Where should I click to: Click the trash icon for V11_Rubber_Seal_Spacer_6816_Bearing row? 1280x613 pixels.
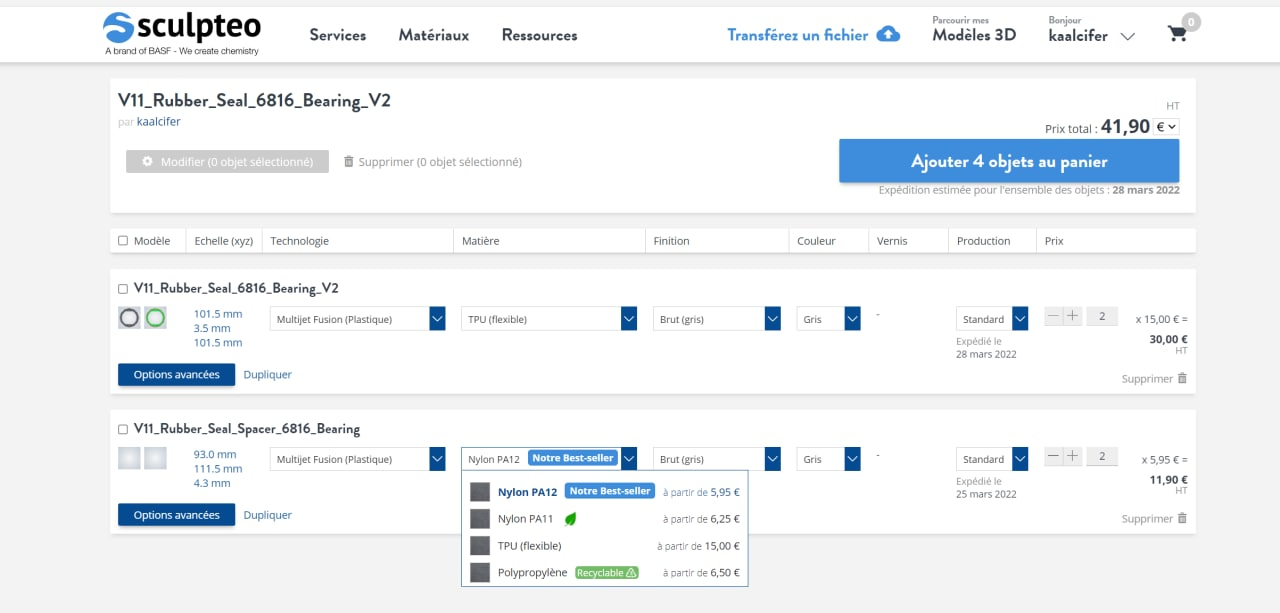tap(1182, 518)
